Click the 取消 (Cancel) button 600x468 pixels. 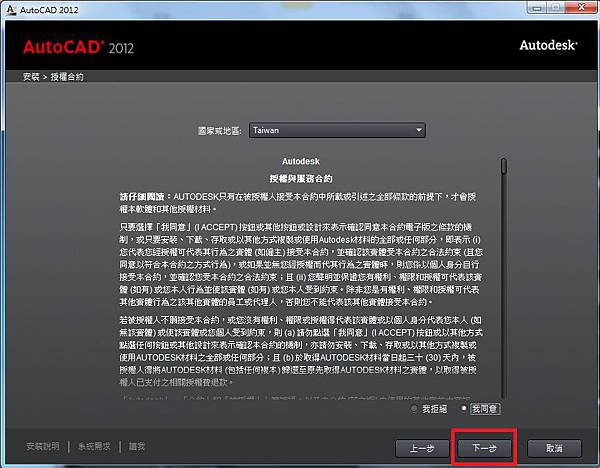554,448
